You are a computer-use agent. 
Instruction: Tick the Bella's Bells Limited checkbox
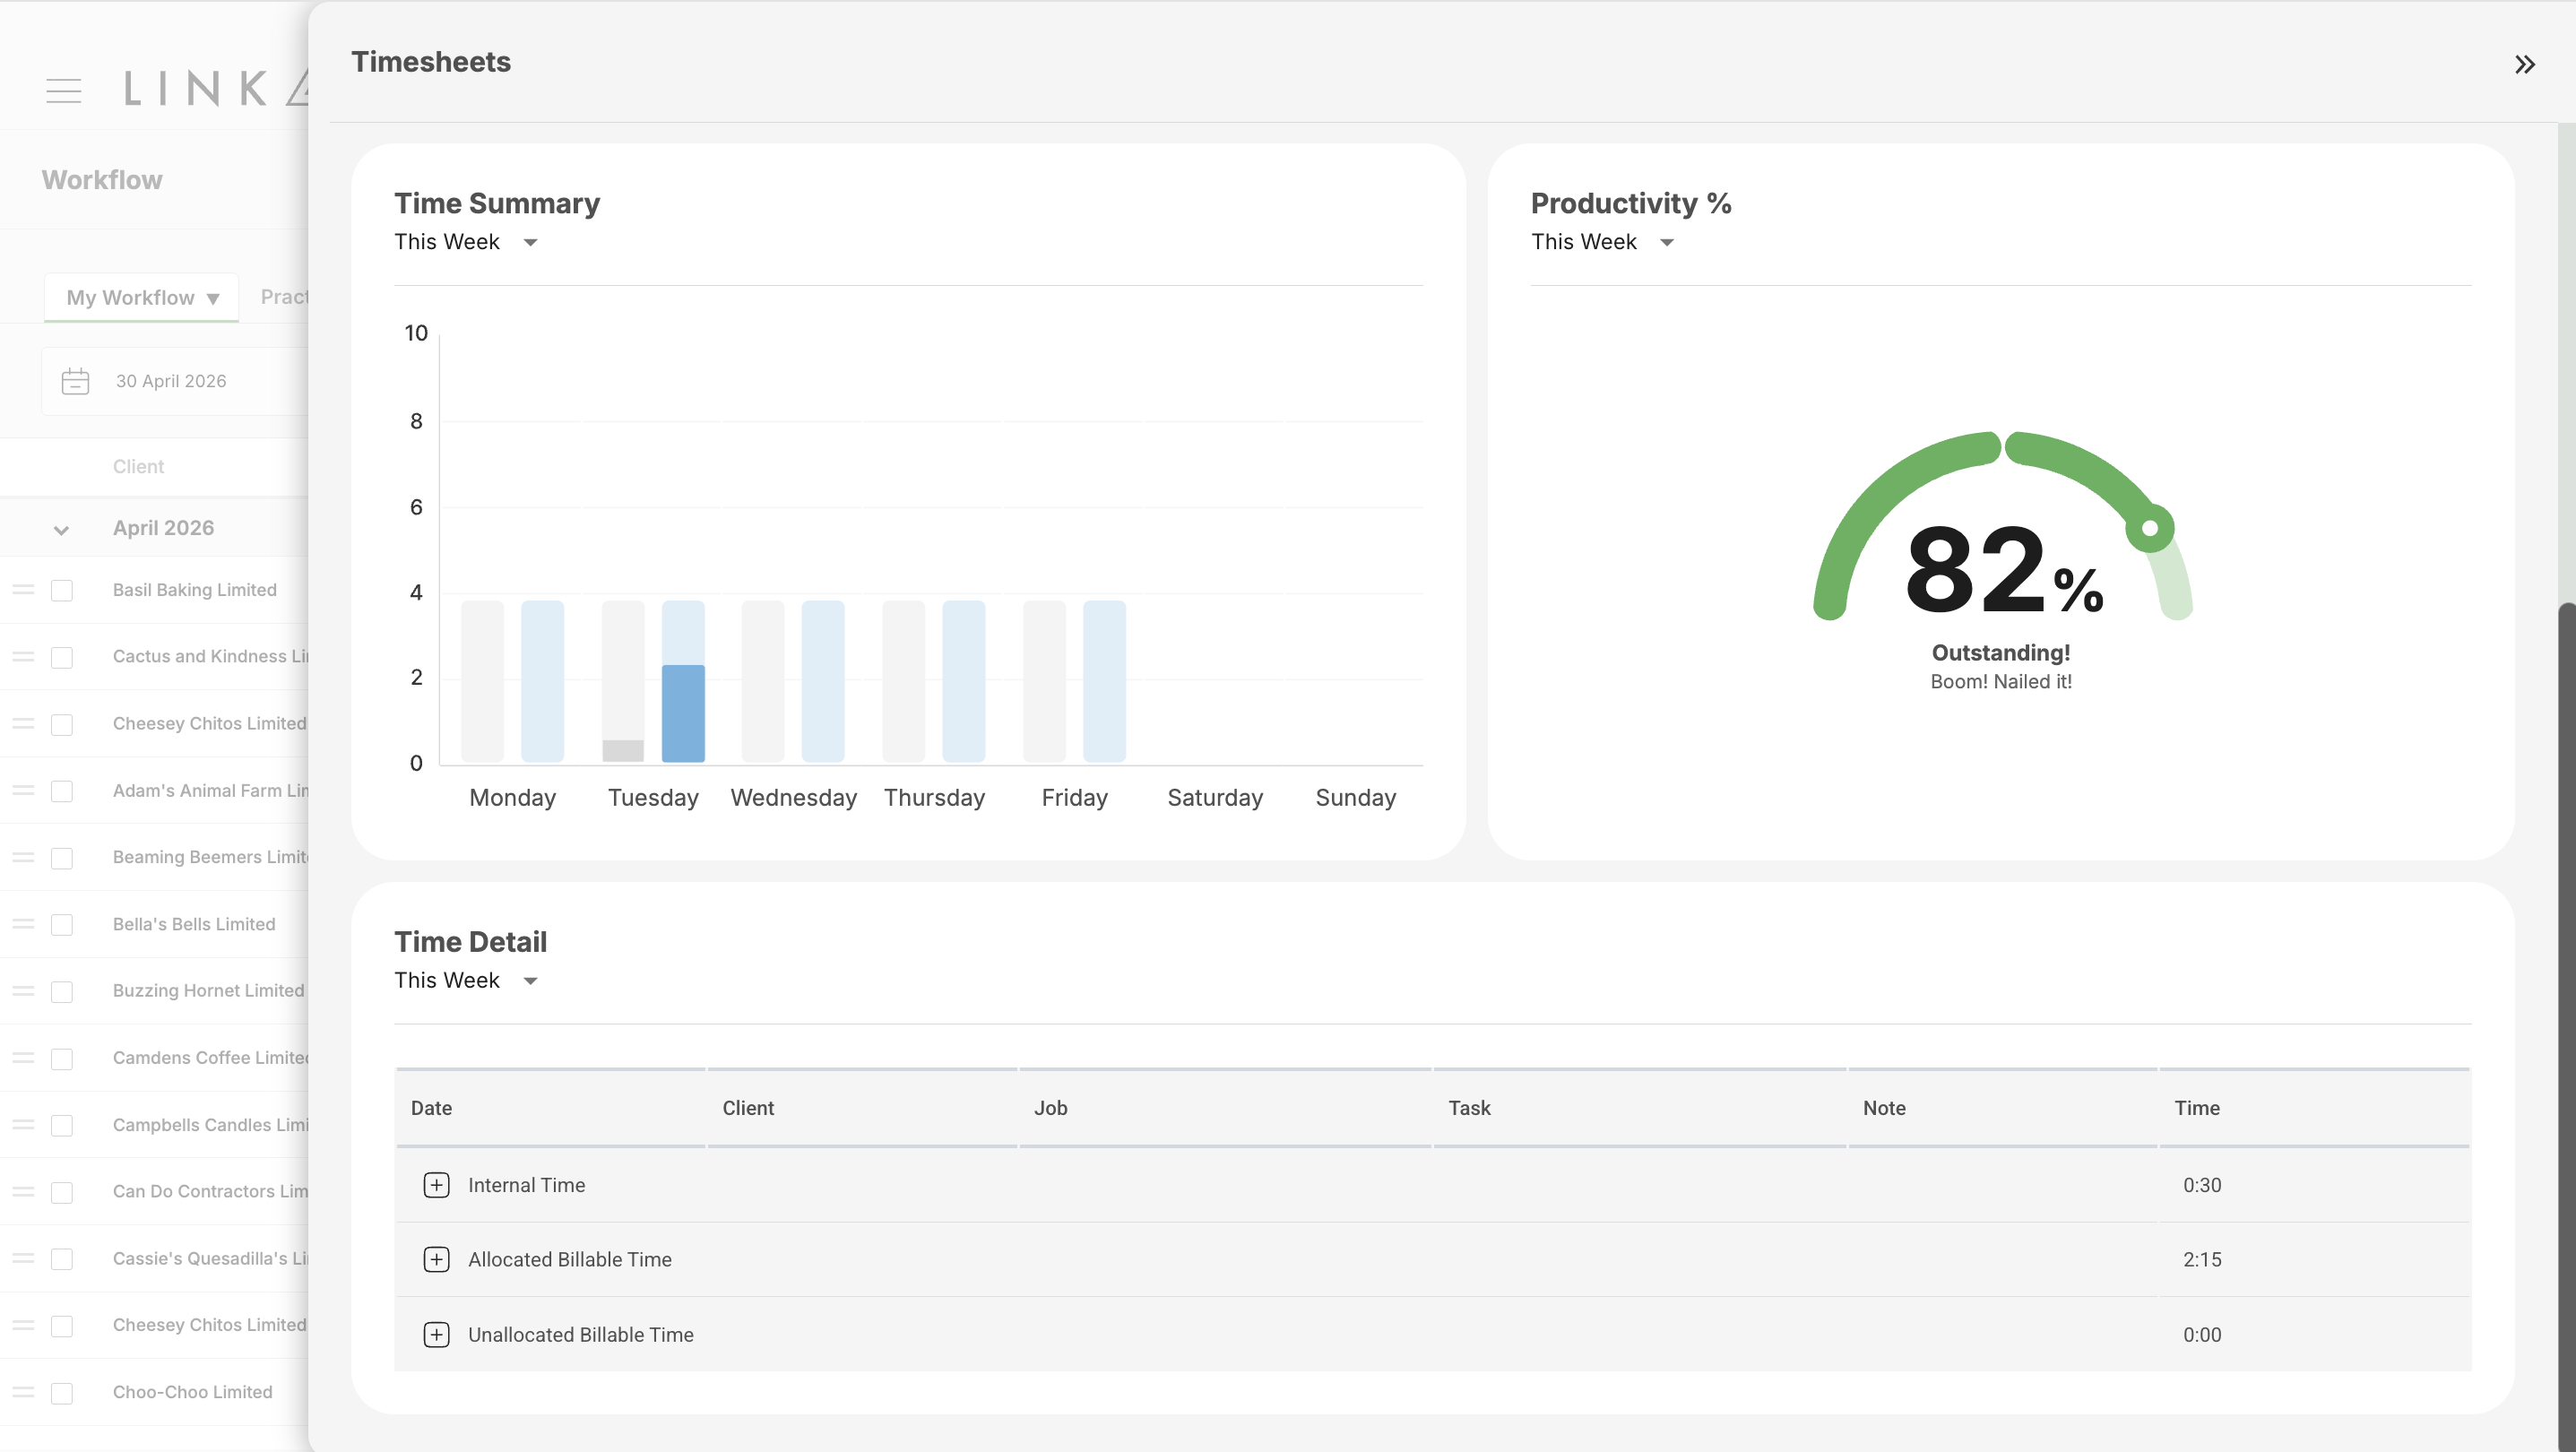(62, 924)
